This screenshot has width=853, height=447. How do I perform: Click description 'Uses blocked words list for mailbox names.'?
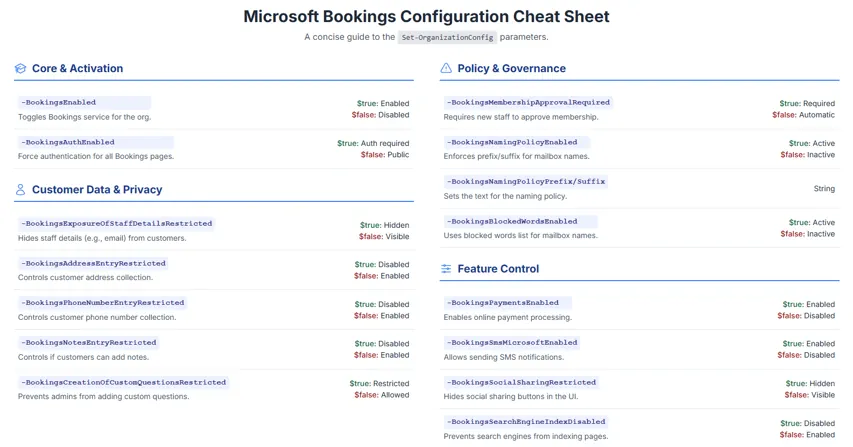521,236
